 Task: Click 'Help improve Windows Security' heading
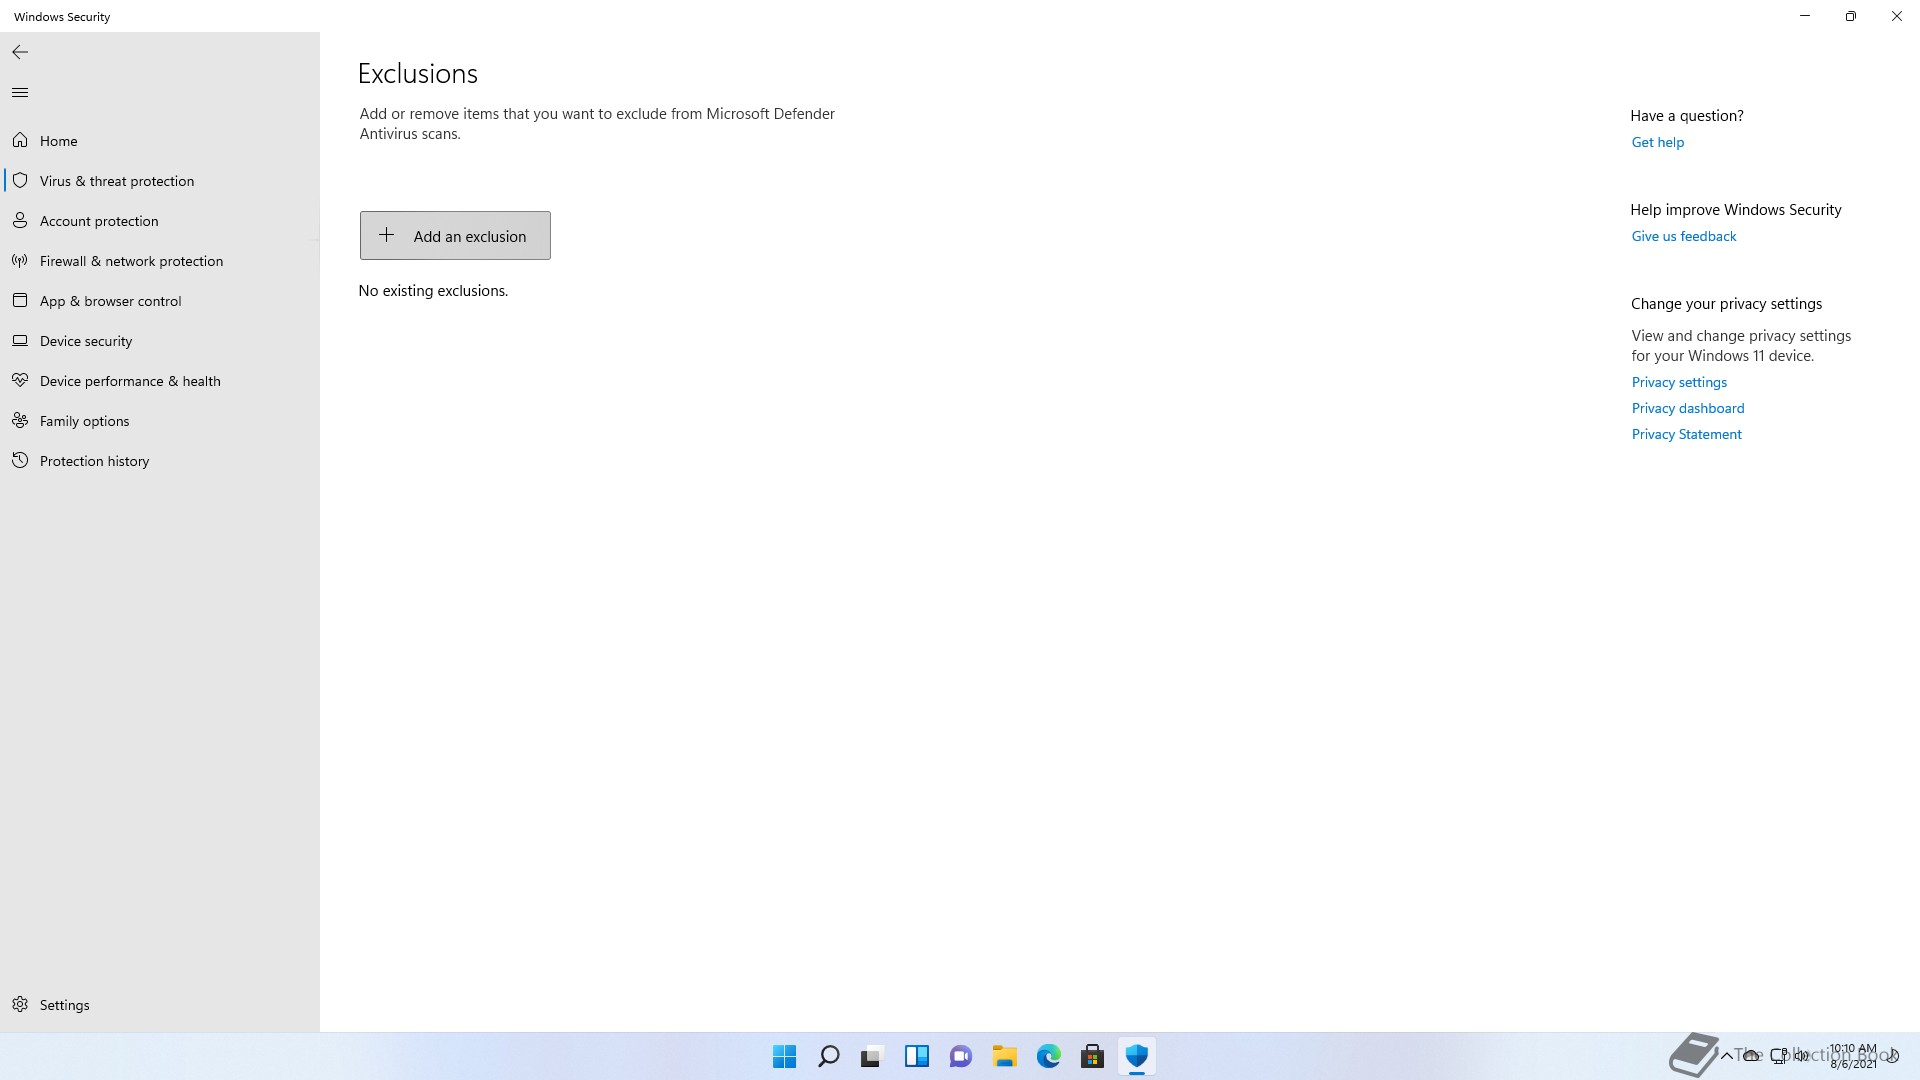(x=1736, y=210)
